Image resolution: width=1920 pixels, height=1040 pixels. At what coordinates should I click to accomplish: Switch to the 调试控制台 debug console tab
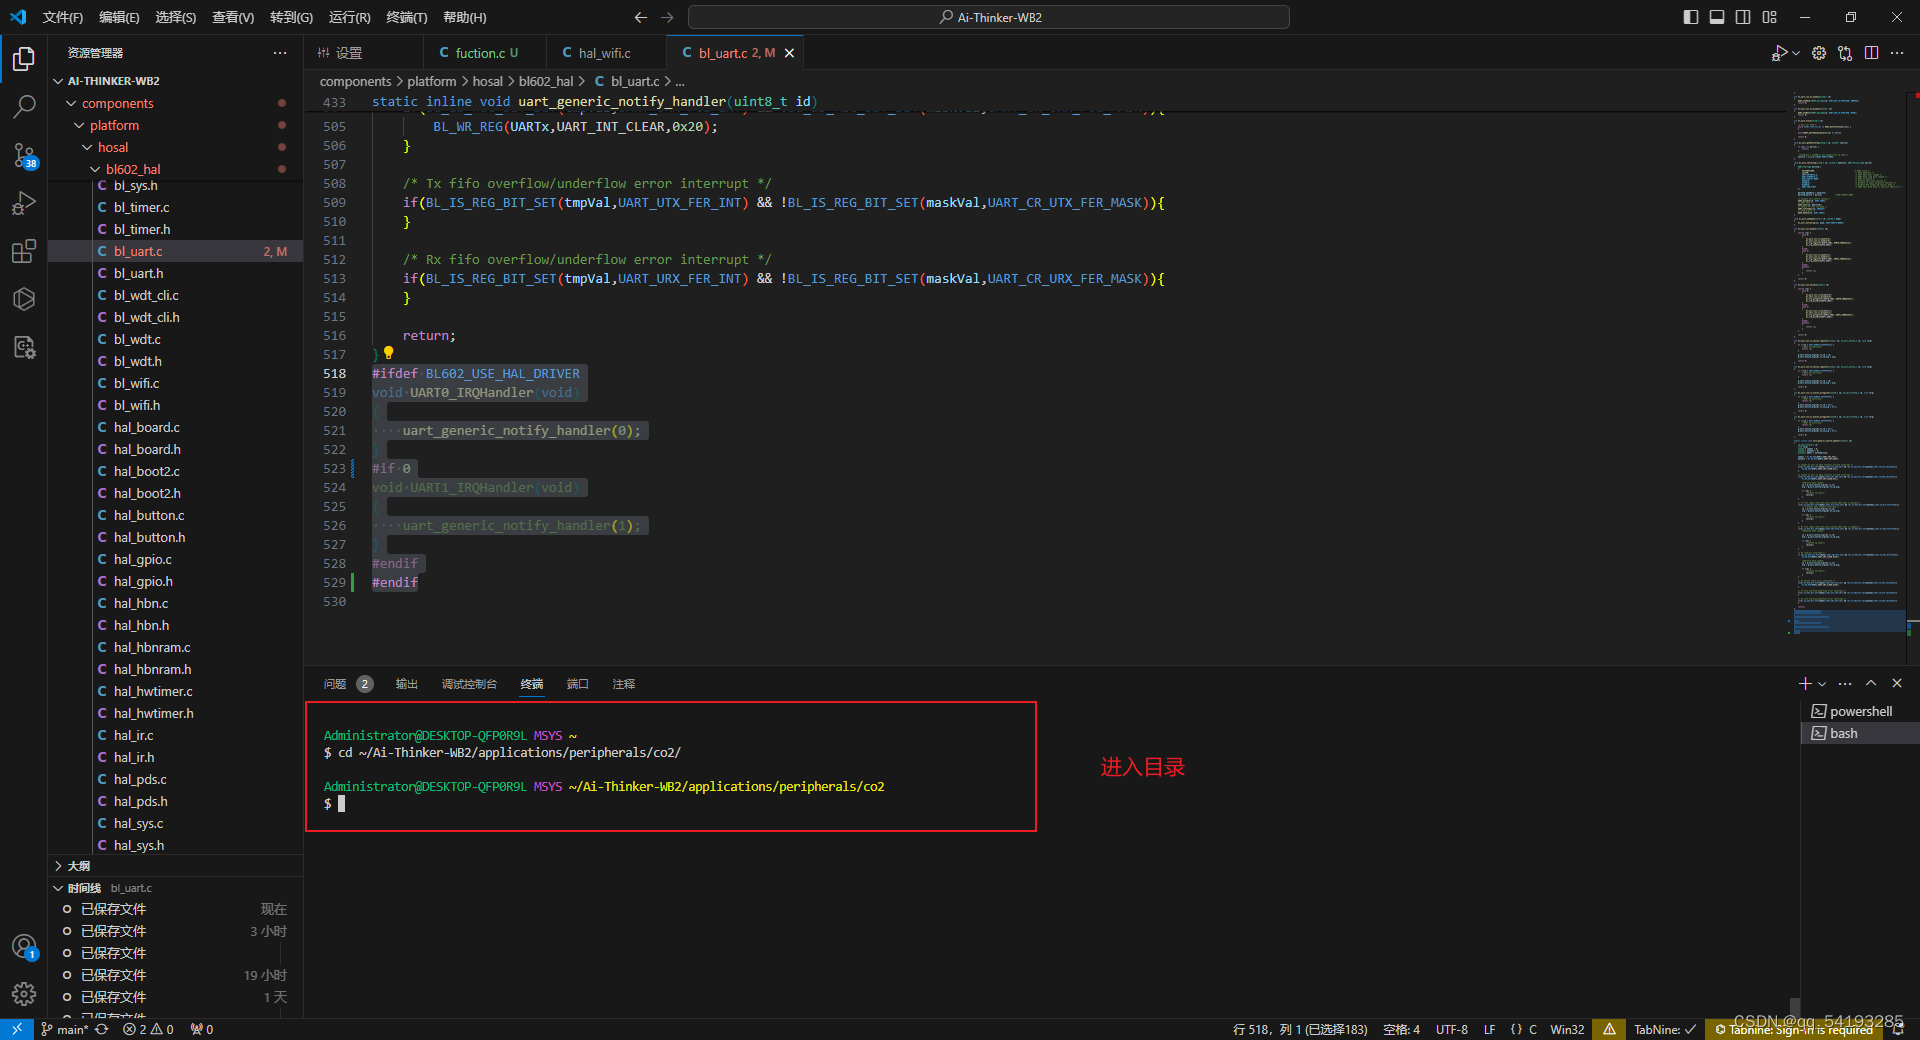pos(469,684)
